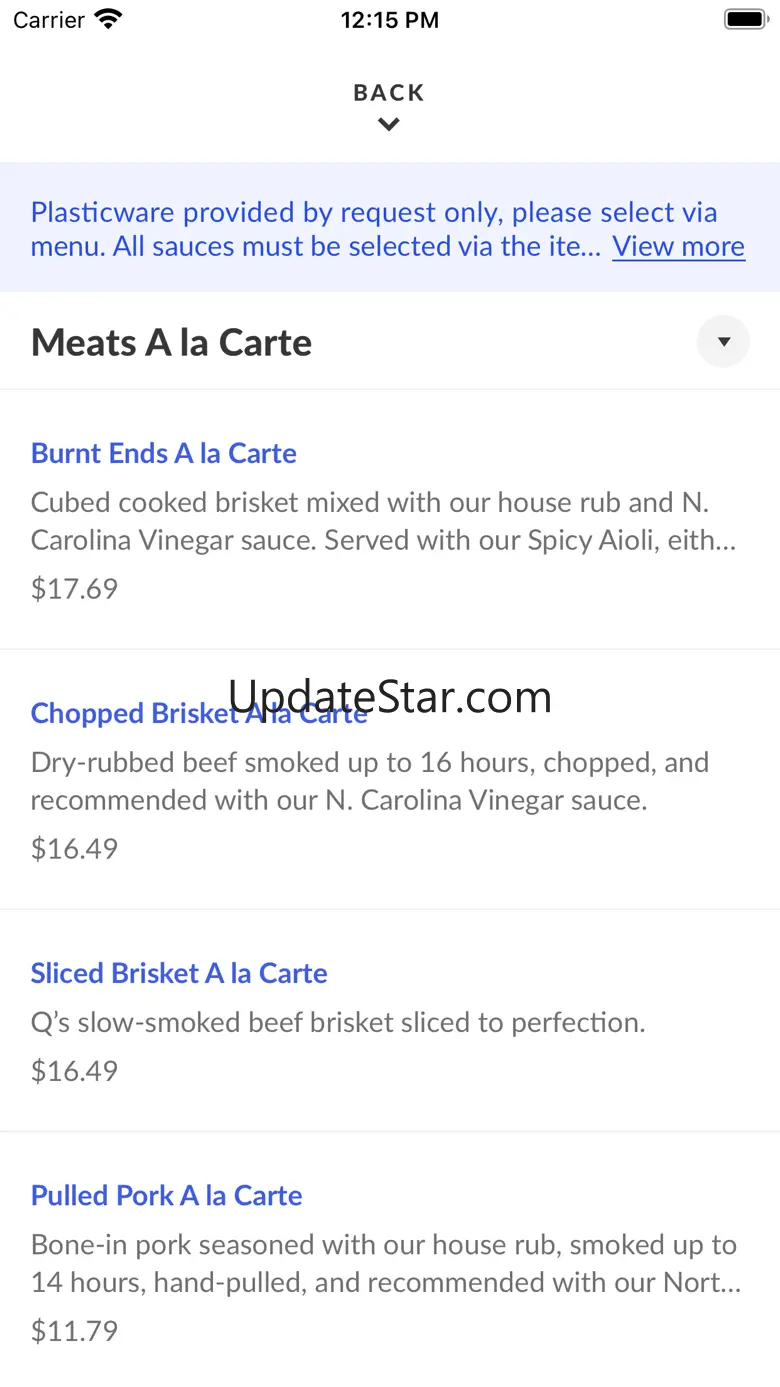Tap the Burnt Ends description text

click(384, 521)
